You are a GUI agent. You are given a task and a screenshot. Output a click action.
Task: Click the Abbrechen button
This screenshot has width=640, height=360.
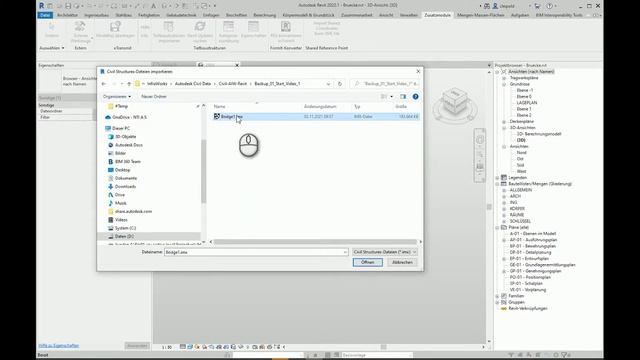coord(402,262)
